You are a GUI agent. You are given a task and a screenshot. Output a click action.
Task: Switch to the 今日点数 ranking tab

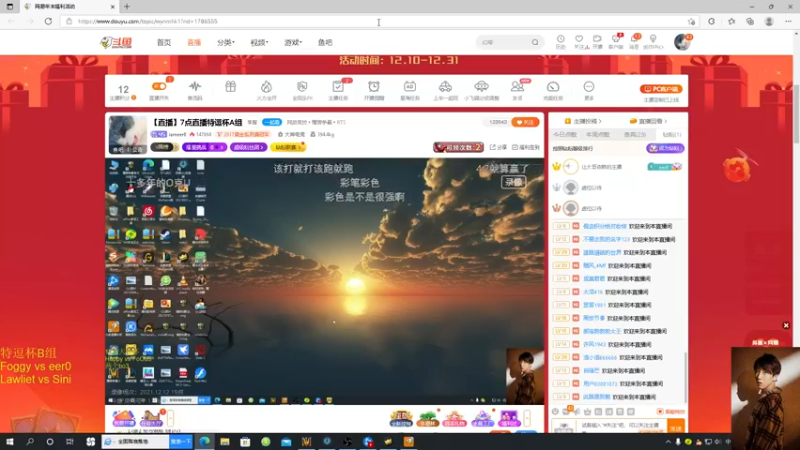[565, 135]
